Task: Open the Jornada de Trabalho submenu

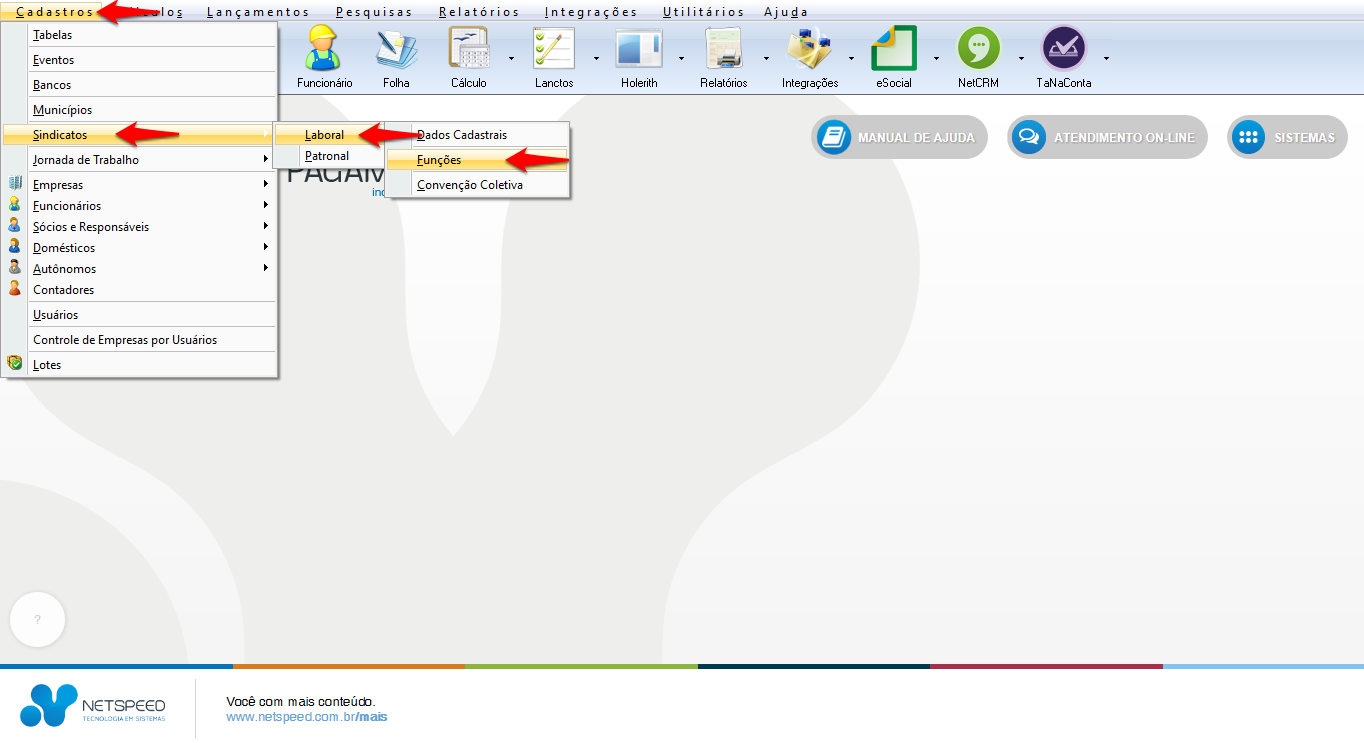Action: (x=140, y=160)
